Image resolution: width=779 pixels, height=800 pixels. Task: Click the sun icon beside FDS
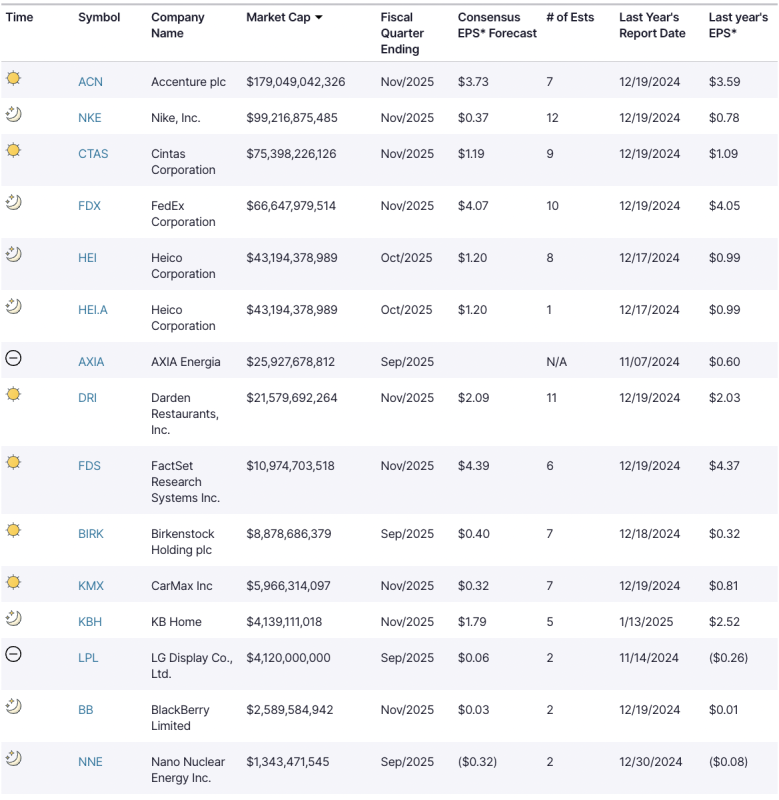point(14,462)
